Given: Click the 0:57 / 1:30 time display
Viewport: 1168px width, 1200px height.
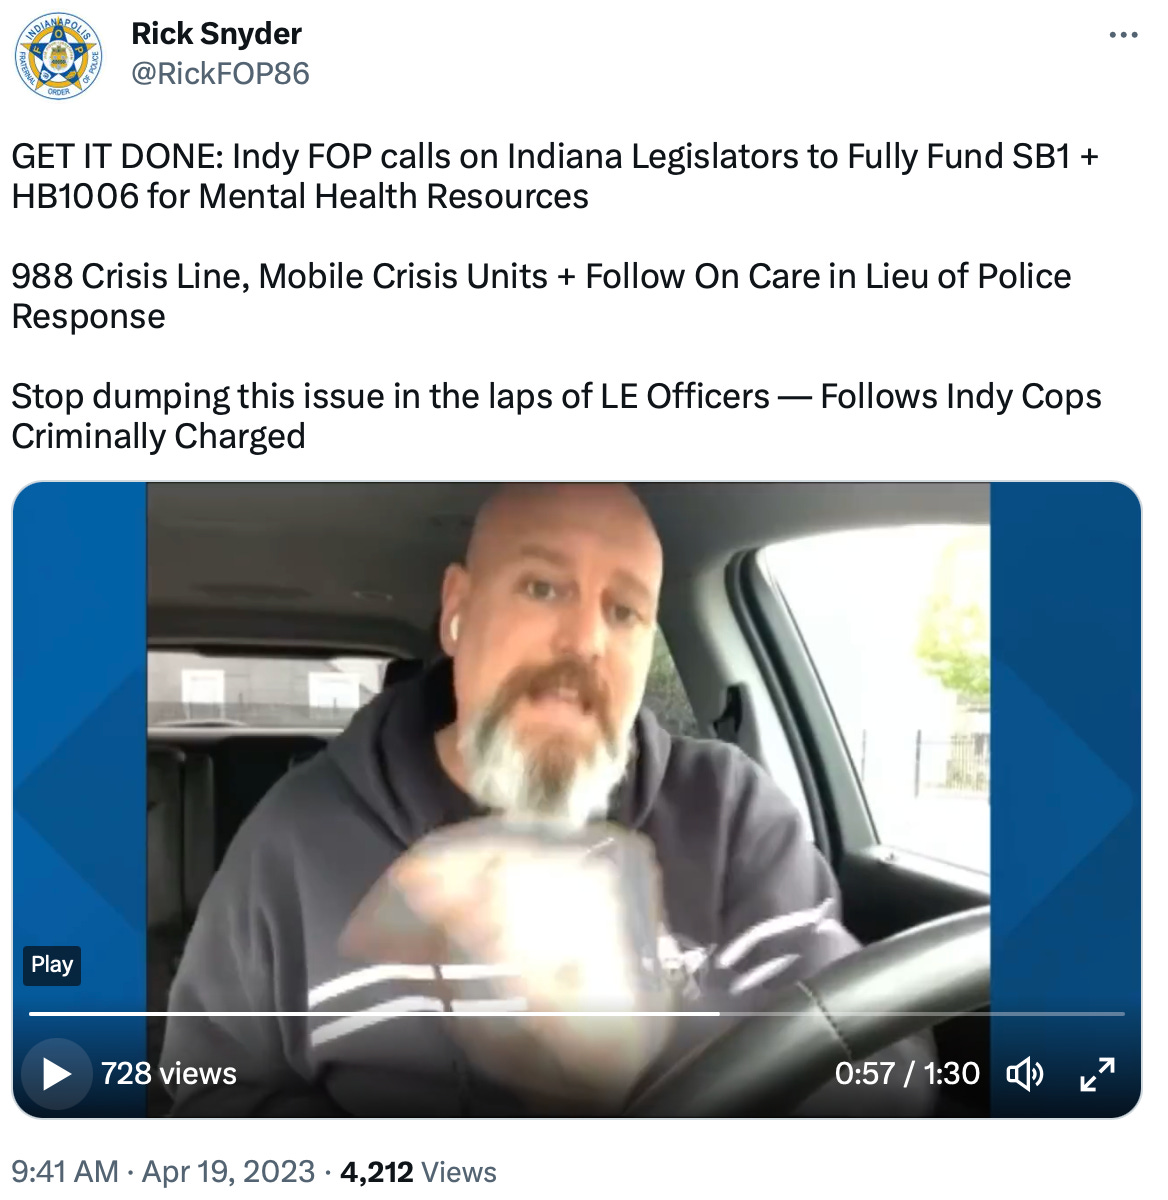Looking at the screenshot, I should pyautogui.click(x=907, y=1074).
